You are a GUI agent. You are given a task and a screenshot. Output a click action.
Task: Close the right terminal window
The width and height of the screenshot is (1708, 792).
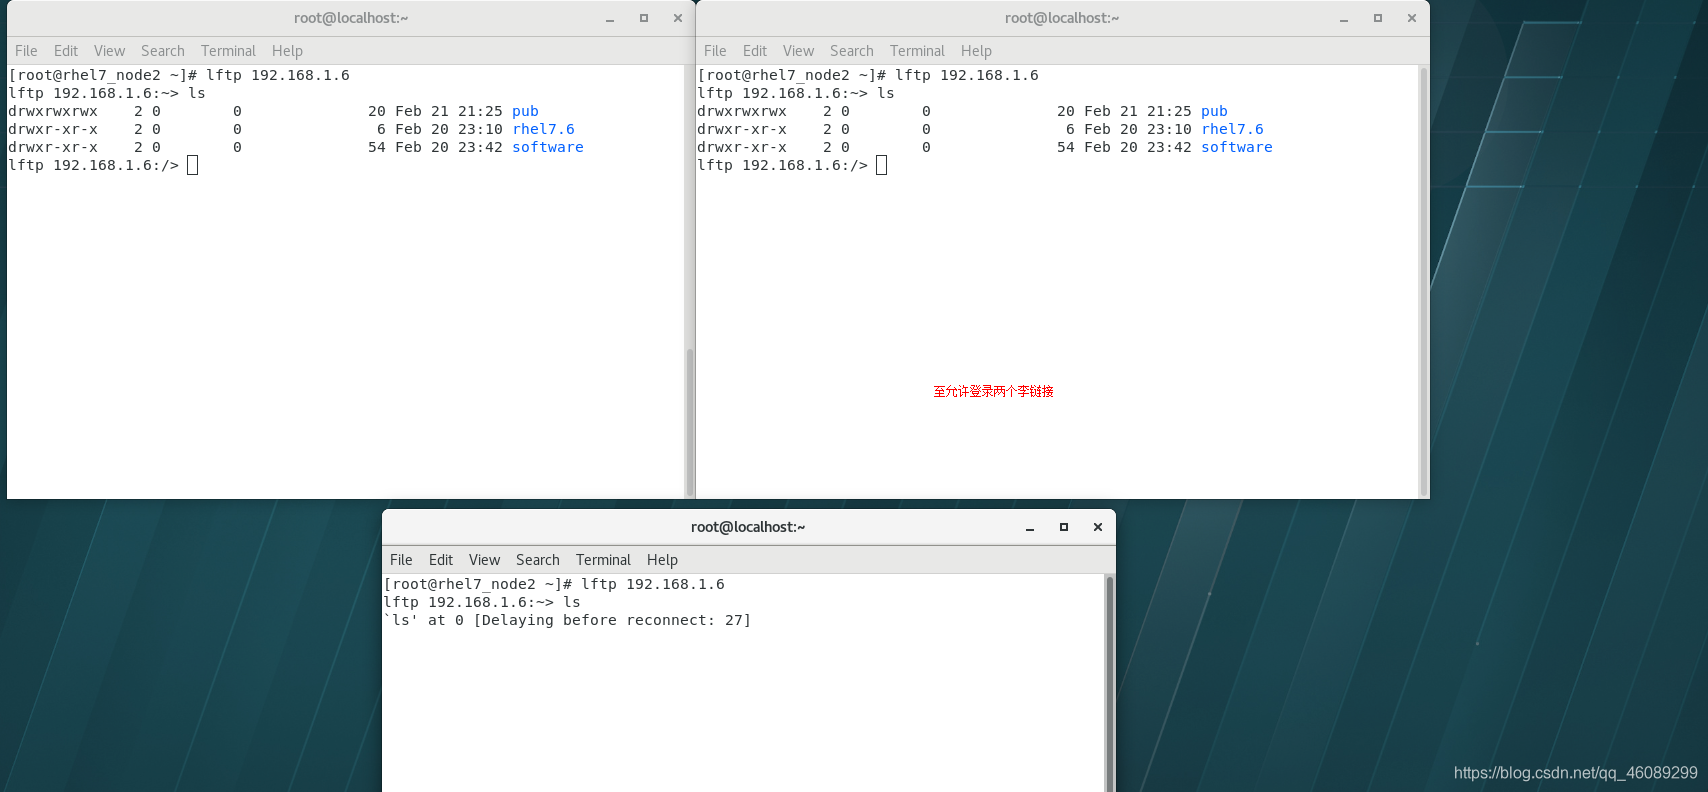coord(1412,18)
